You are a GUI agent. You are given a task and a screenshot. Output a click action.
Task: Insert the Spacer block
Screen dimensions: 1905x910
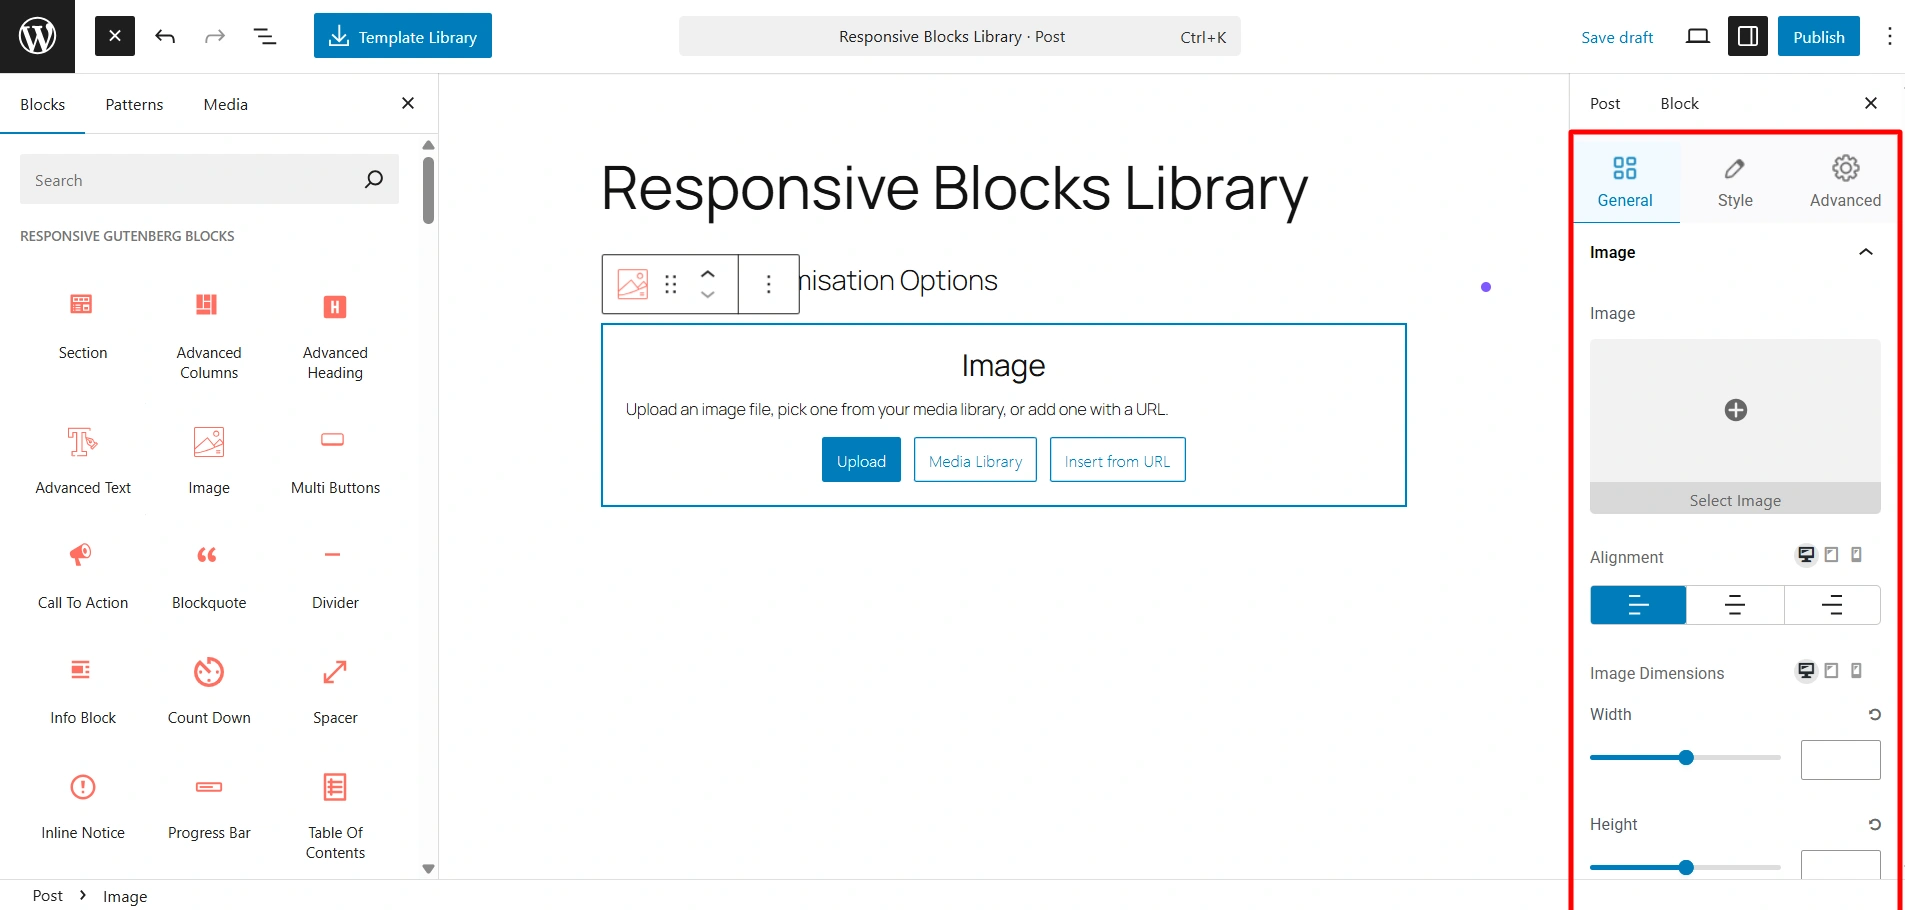(x=335, y=690)
